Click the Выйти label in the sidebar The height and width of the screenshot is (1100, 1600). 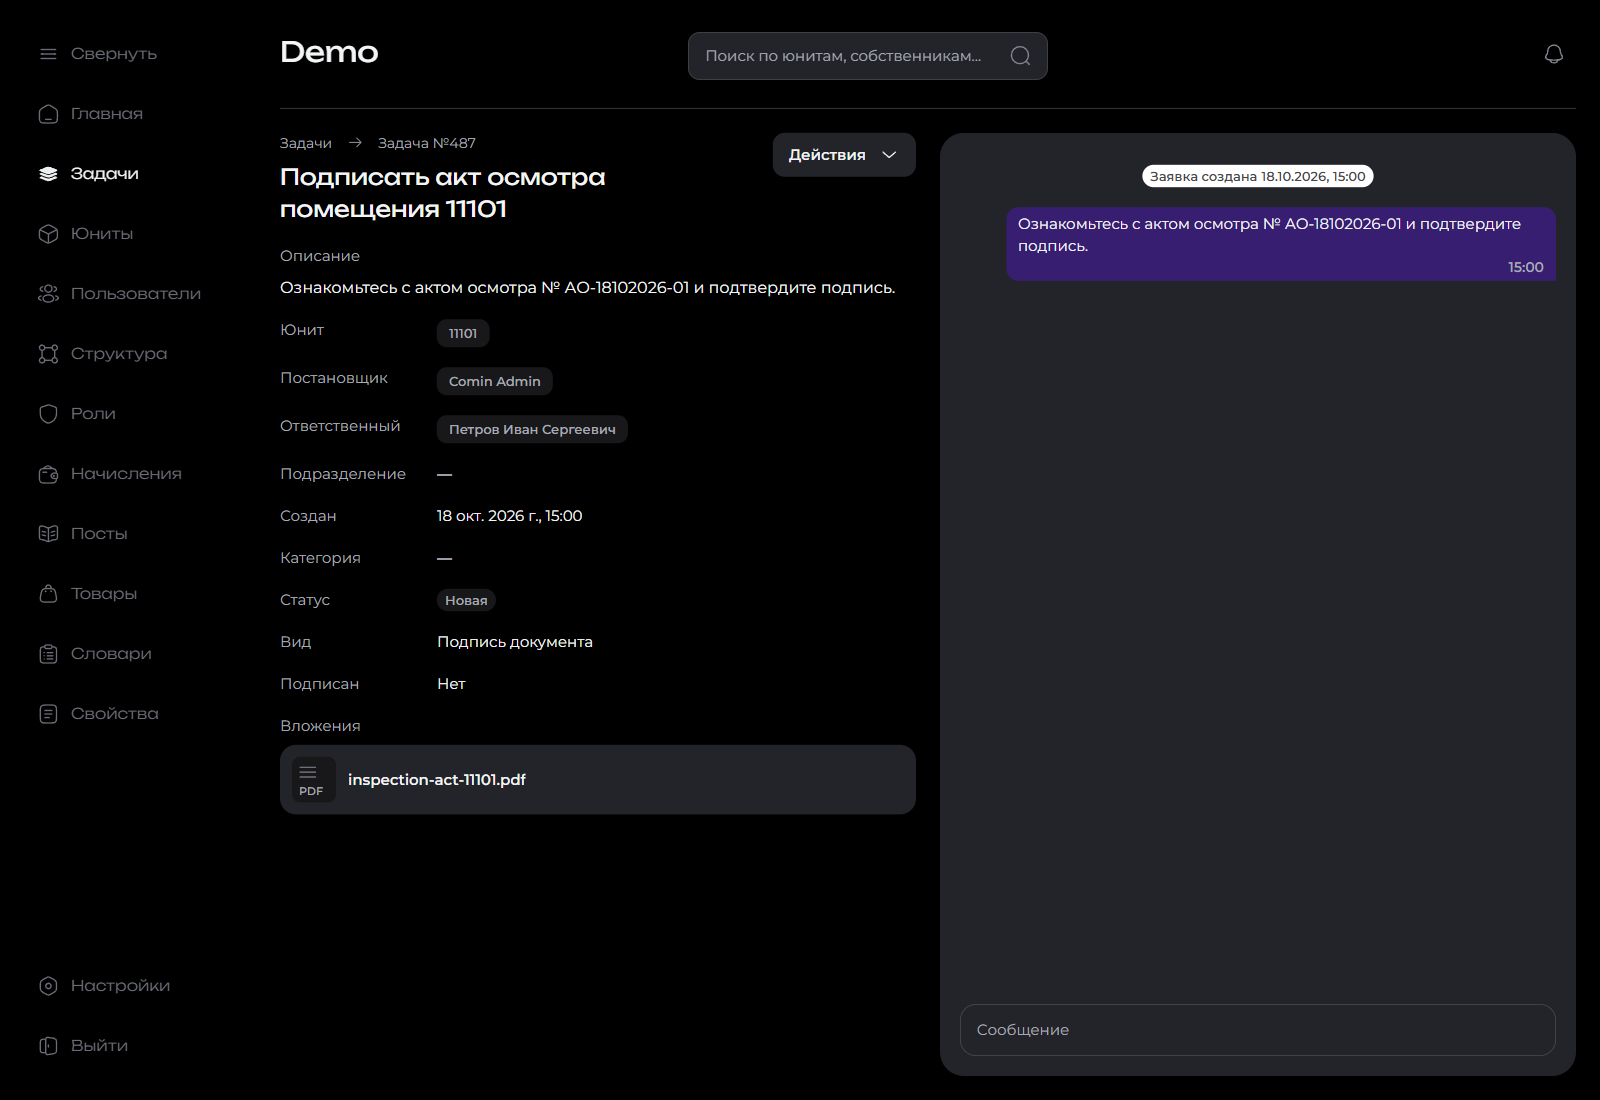[x=100, y=1046]
